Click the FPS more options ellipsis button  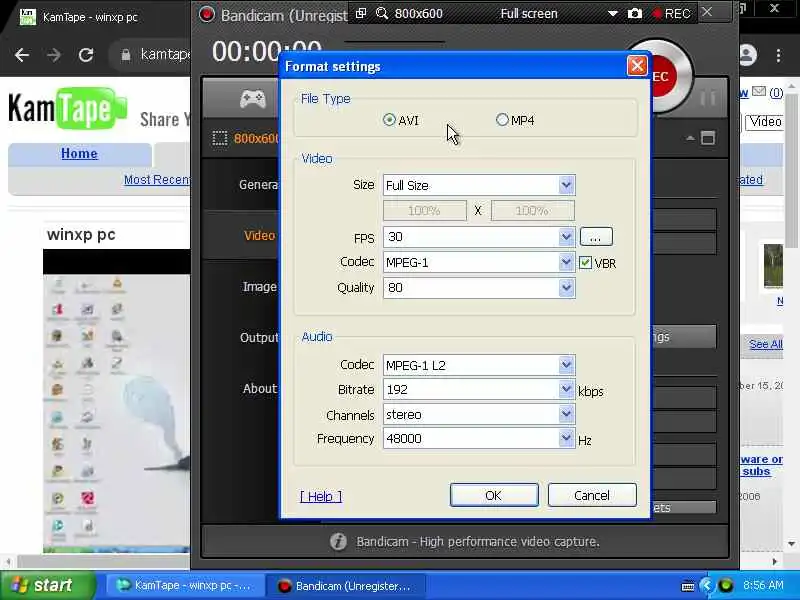(596, 237)
